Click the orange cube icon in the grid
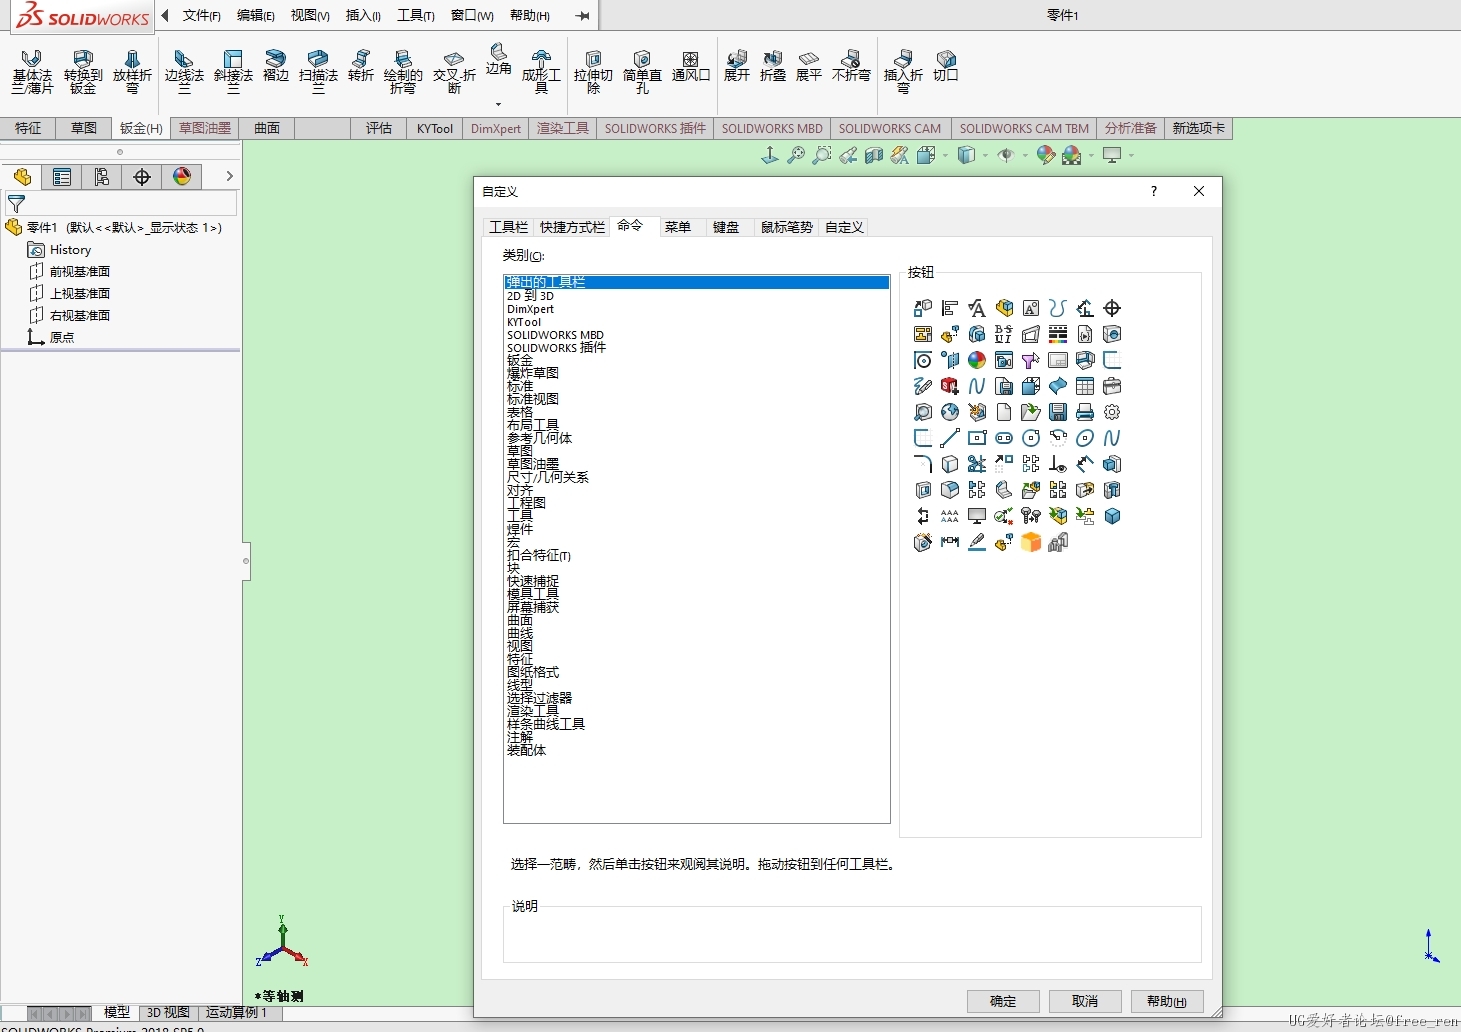 pyautogui.click(x=1031, y=542)
